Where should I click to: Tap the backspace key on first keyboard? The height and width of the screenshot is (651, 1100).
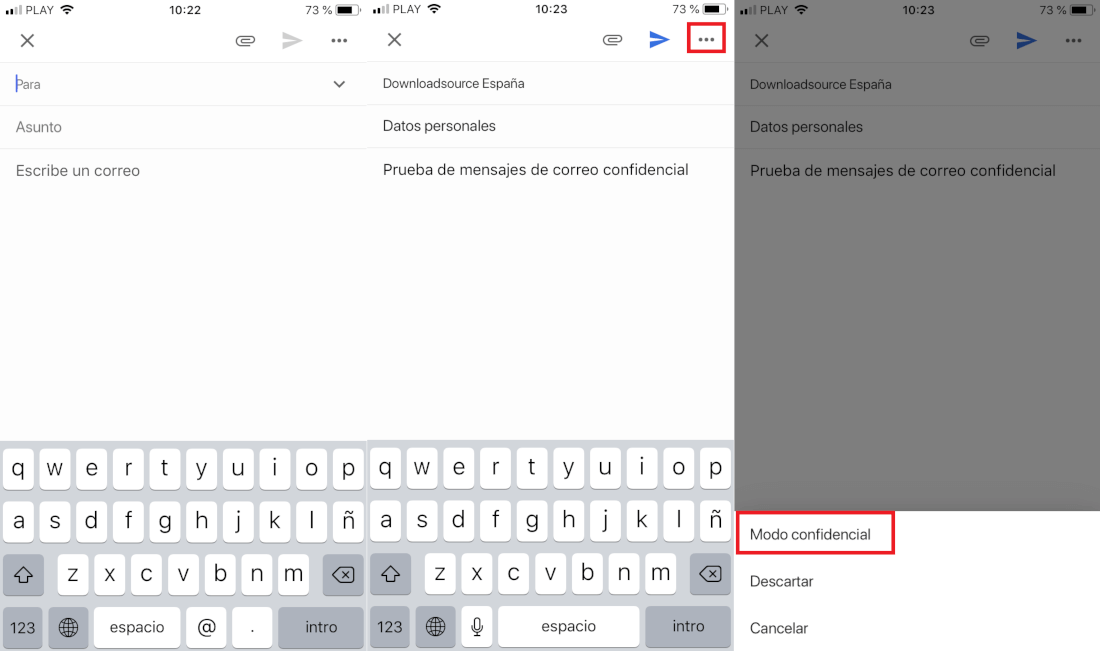pyautogui.click(x=343, y=575)
